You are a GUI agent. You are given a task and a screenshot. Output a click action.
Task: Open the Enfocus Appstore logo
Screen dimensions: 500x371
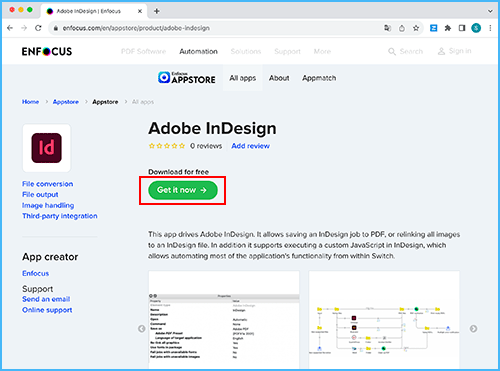tap(187, 78)
